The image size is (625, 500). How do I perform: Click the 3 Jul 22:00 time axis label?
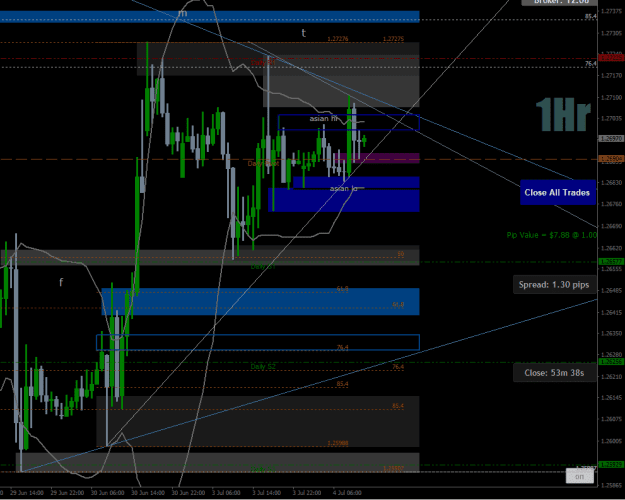click(307, 493)
